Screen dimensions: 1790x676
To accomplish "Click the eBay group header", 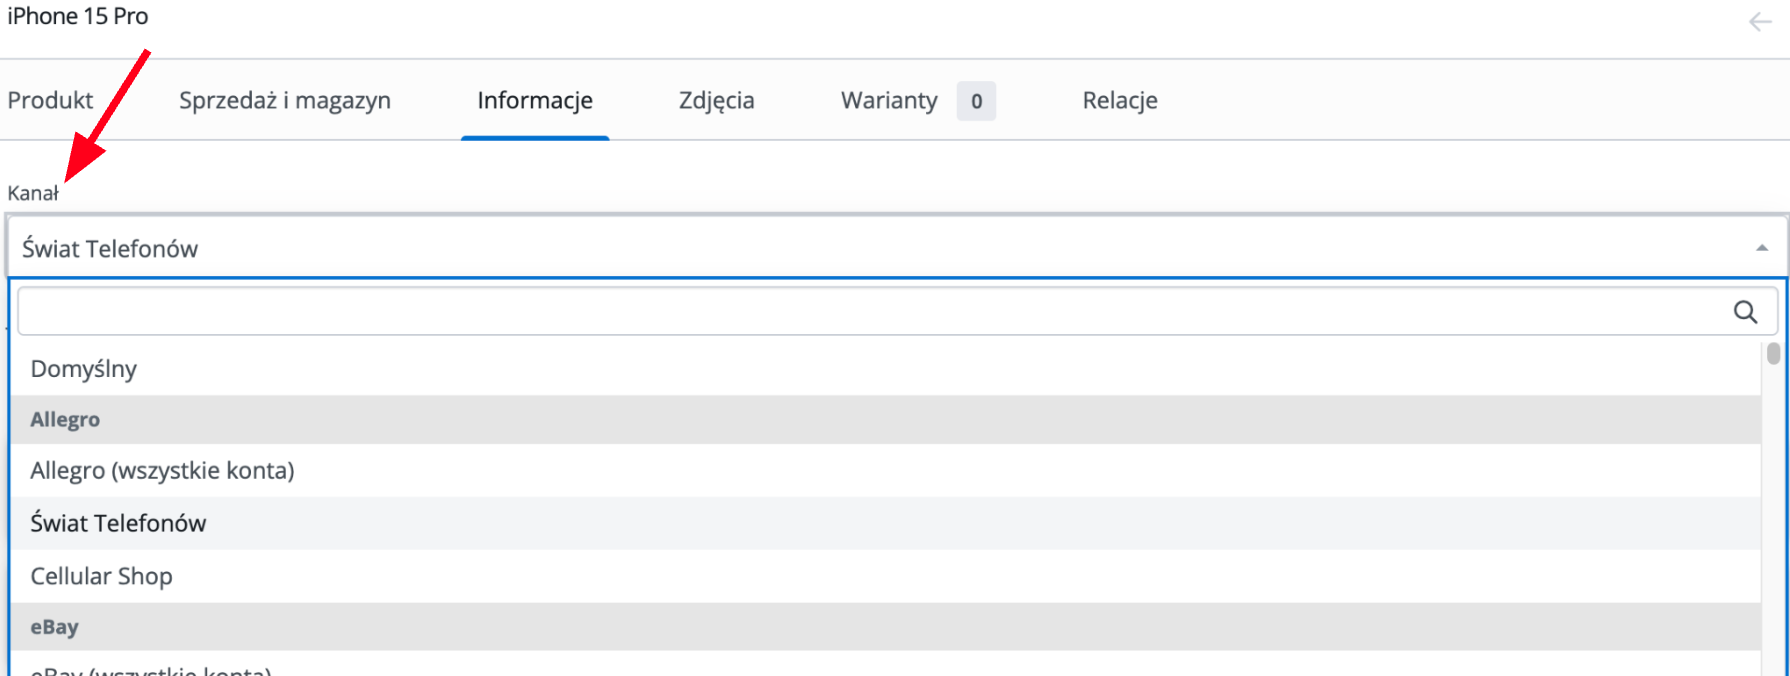I will coord(885,627).
